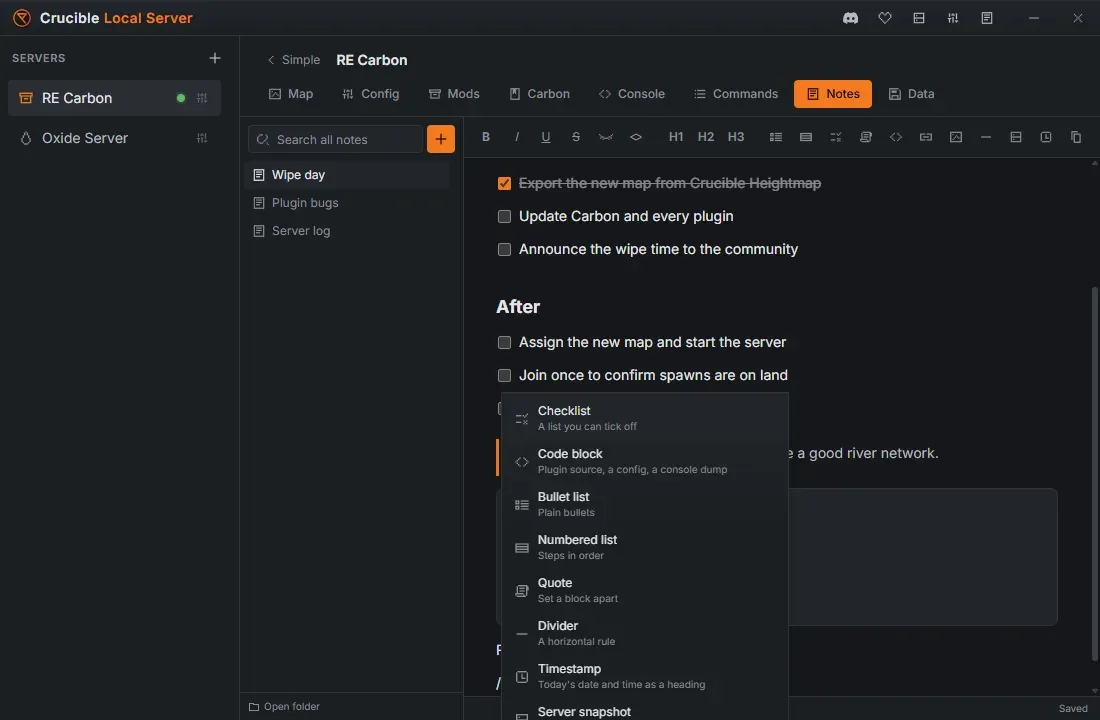Choose Timestamp from the slash menu

(645, 676)
